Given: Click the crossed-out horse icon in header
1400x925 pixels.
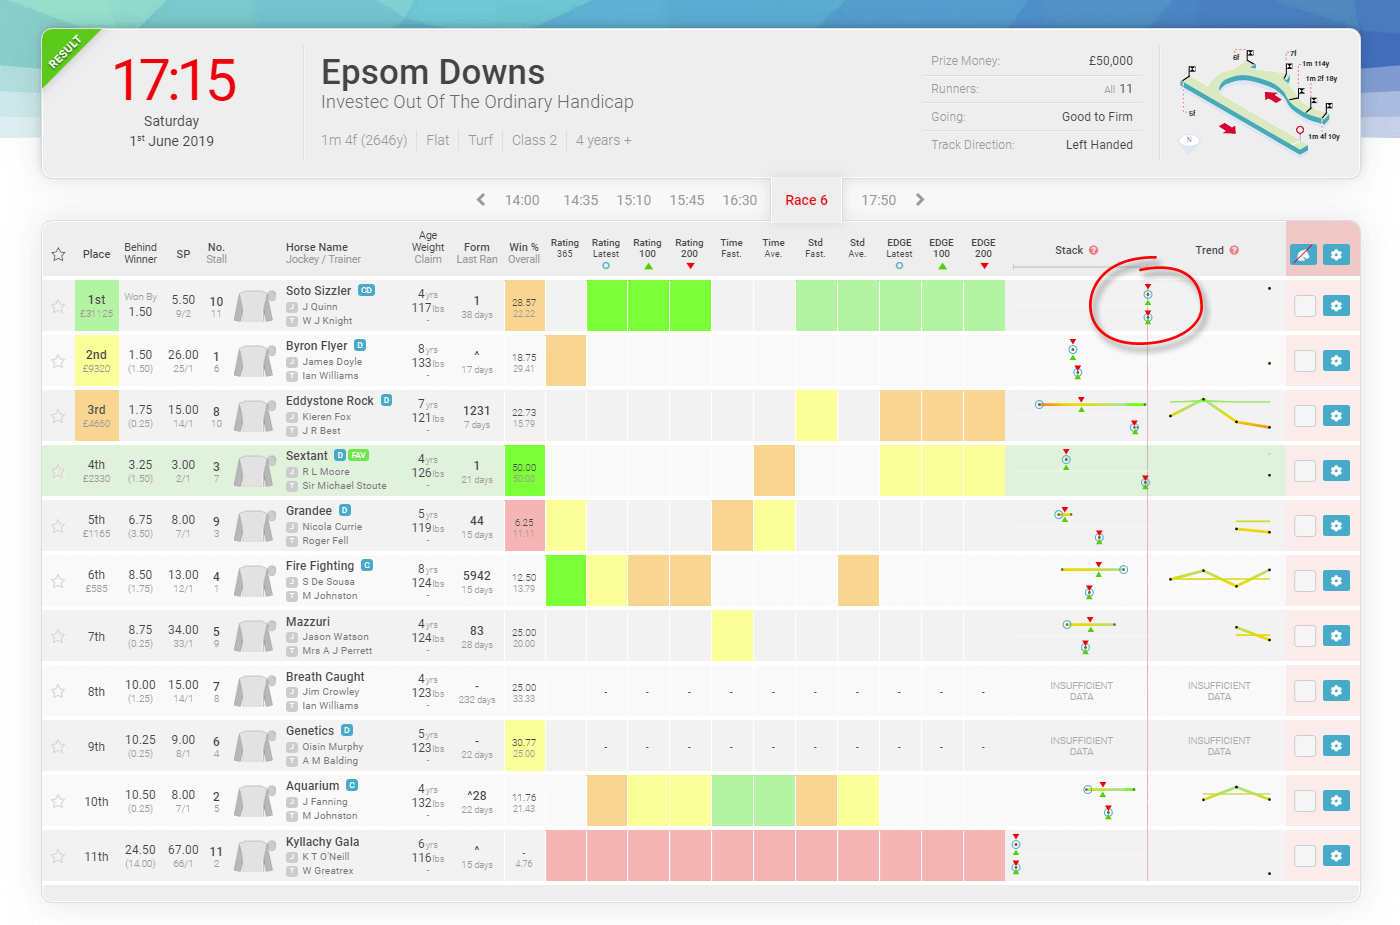Looking at the screenshot, I should point(1302,255).
